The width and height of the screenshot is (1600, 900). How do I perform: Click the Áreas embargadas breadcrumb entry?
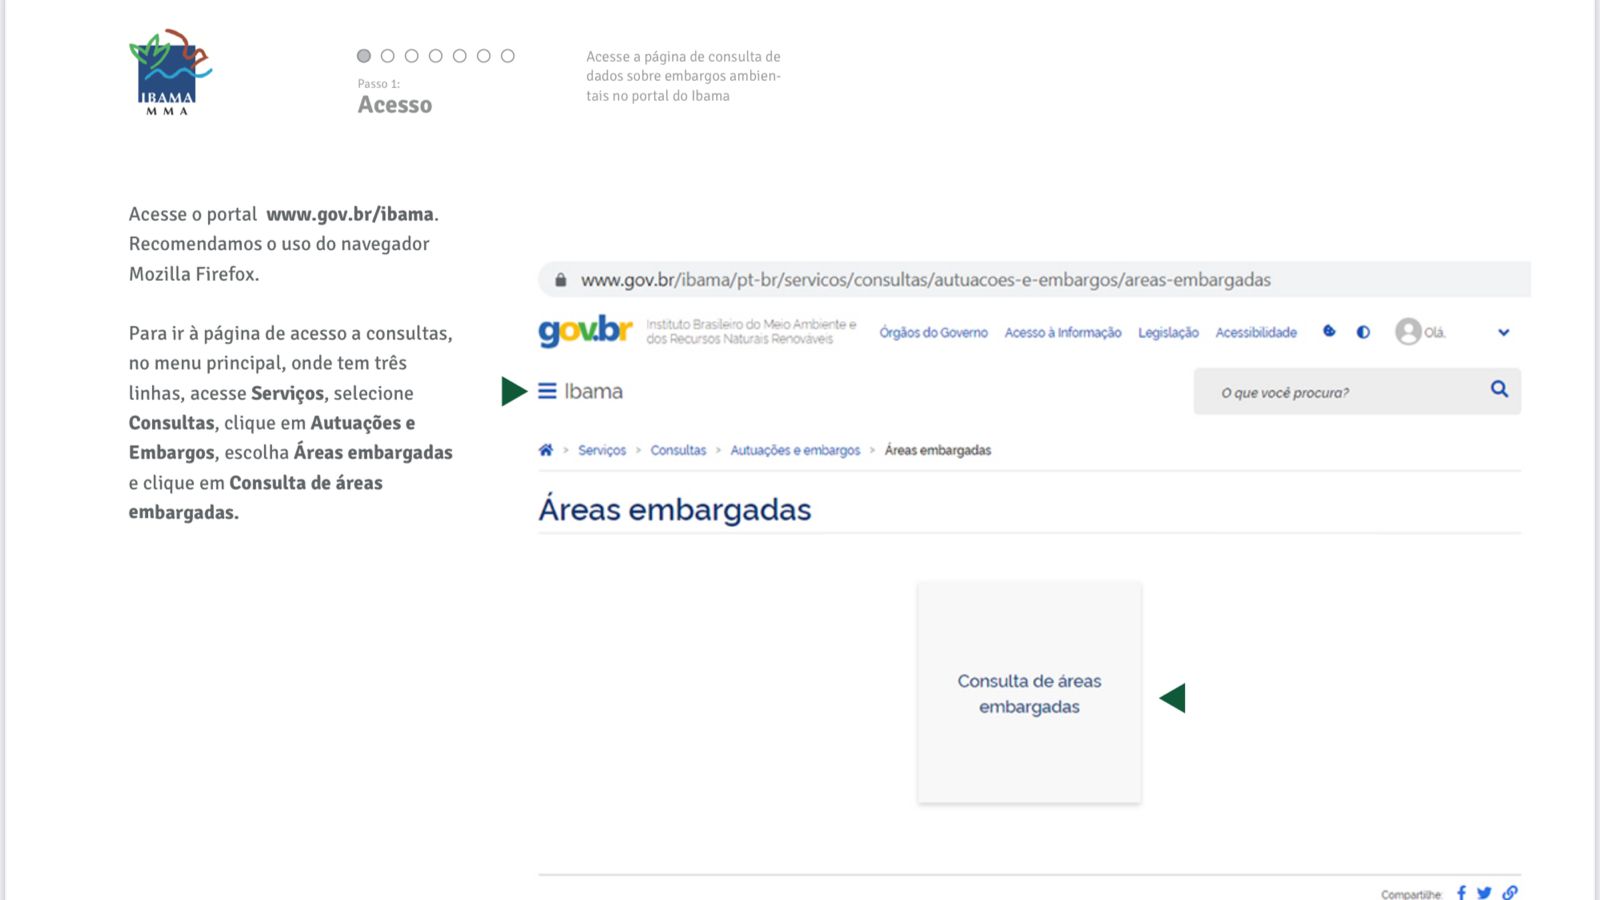(938, 450)
